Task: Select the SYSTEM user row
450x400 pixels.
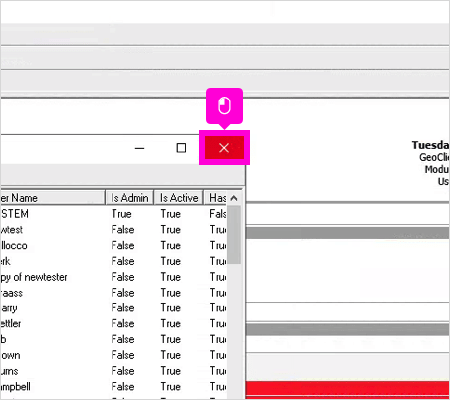Action: (113, 214)
